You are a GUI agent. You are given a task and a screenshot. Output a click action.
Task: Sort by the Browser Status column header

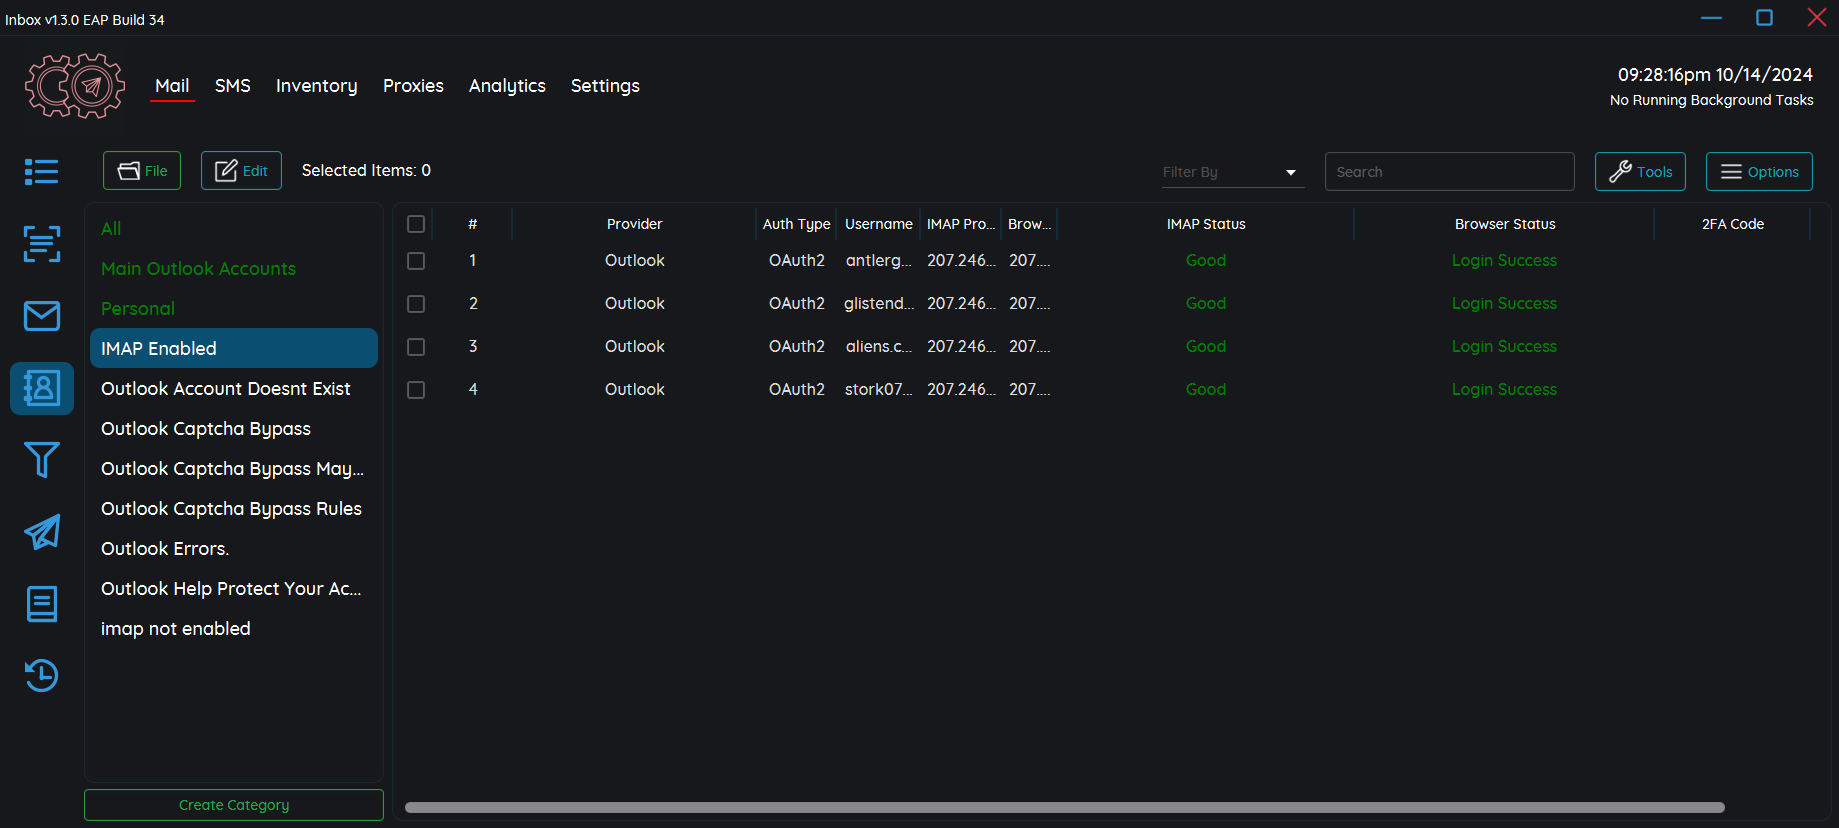pyautogui.click(x=1505, y=224)
